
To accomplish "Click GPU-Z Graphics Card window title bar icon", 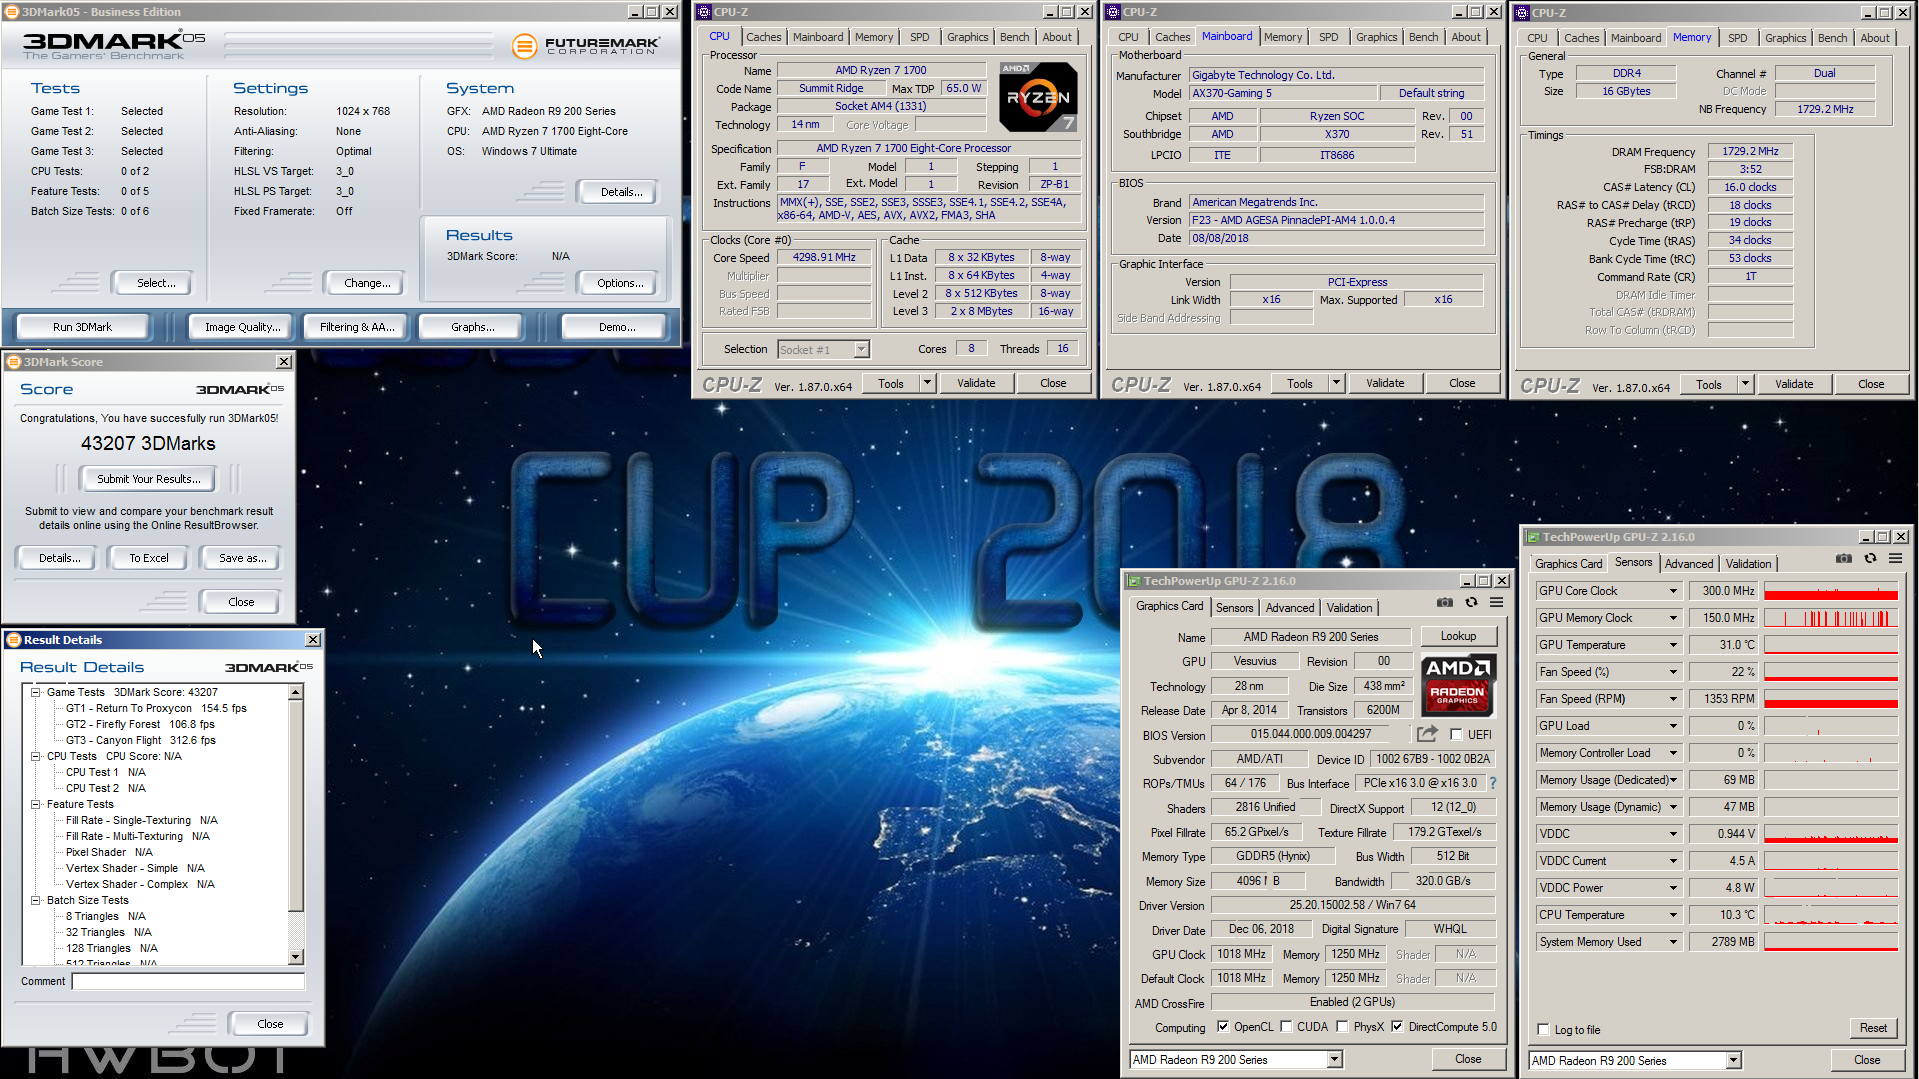I will click(x=1134, y=581).
